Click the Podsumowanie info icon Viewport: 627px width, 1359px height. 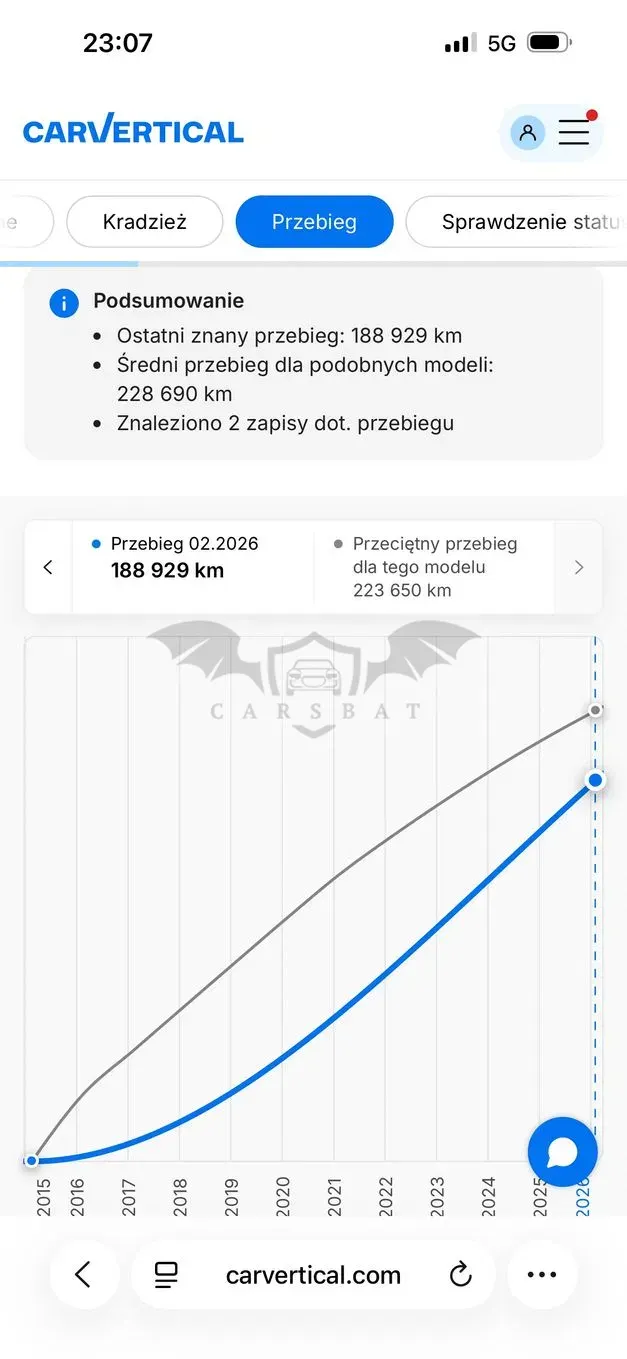(x=63, y=303)
